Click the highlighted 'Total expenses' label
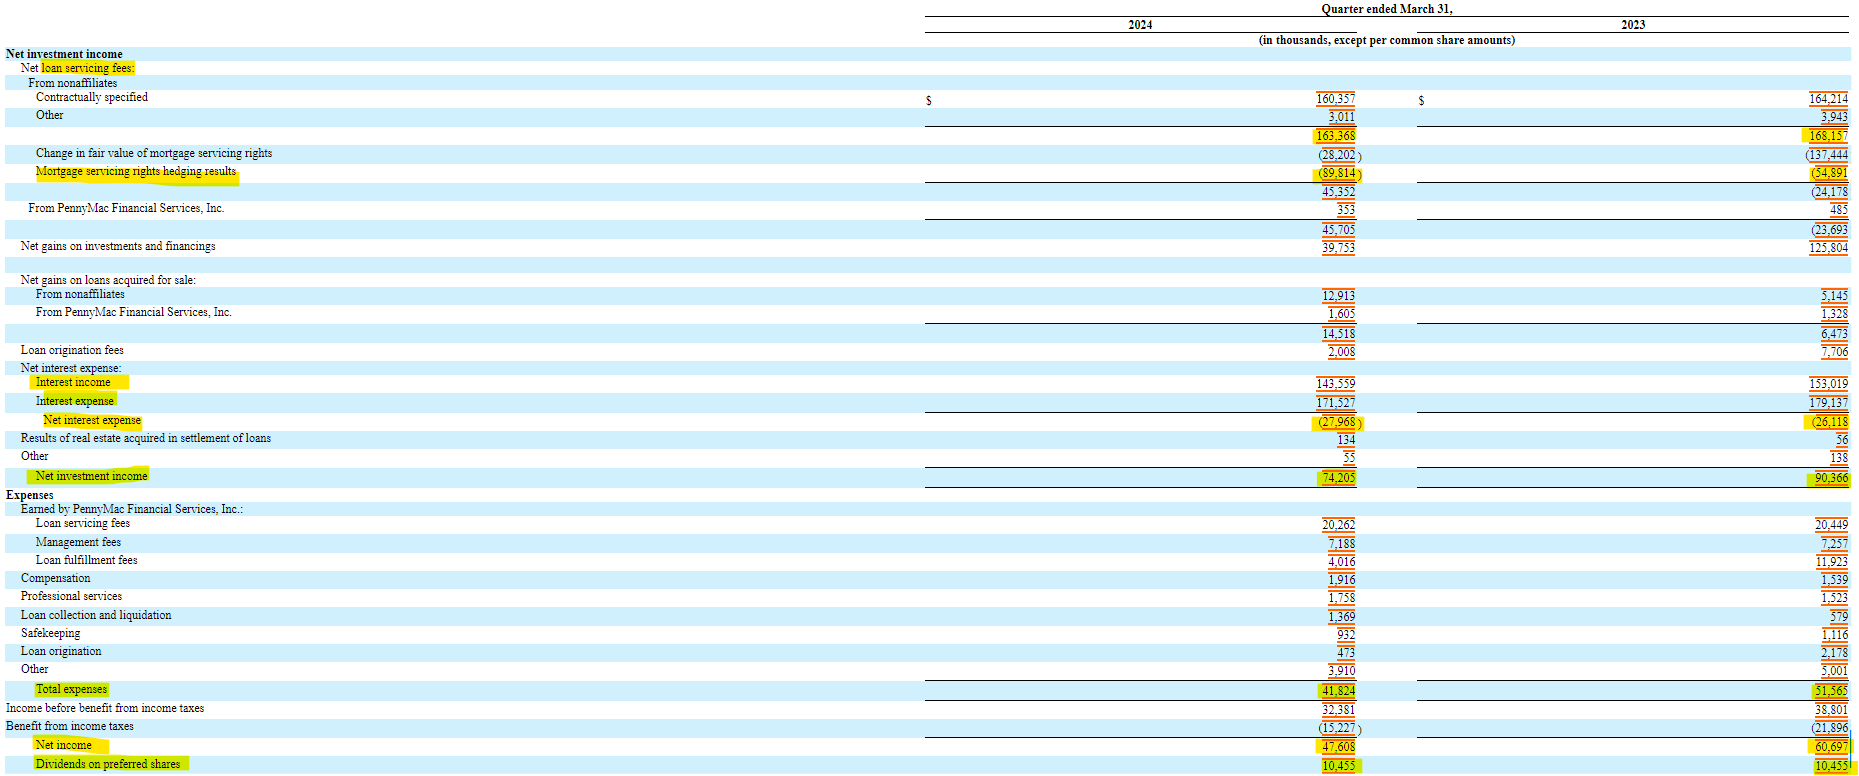1859x776 pixels. (x=71, y=689)
